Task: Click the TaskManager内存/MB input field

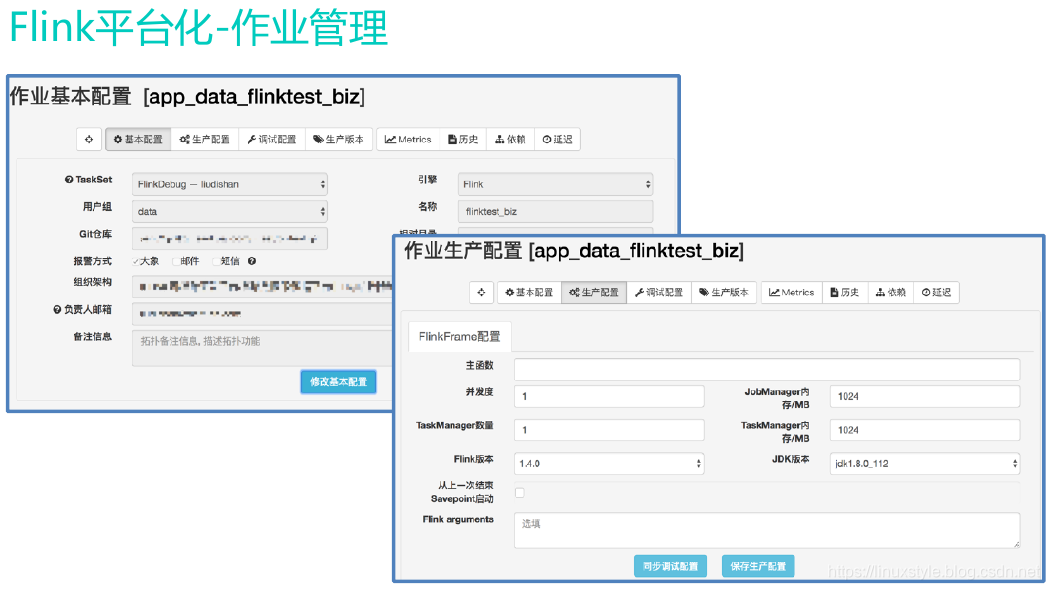Action: pos(925,429)
